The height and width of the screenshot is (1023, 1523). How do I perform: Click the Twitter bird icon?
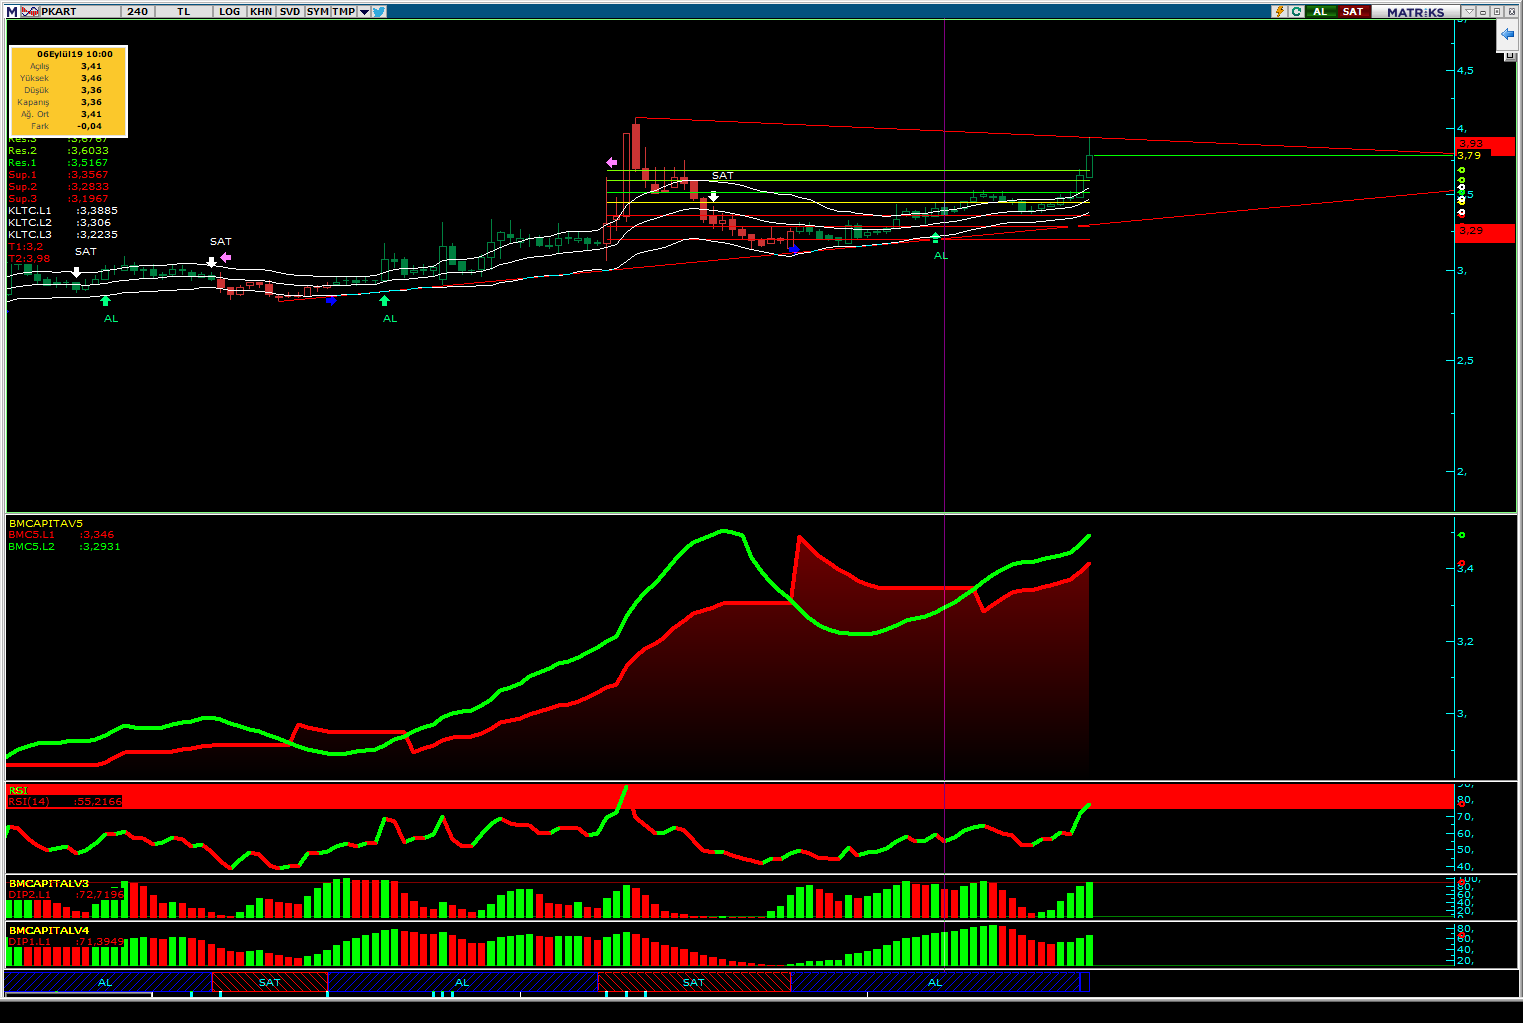379,12
